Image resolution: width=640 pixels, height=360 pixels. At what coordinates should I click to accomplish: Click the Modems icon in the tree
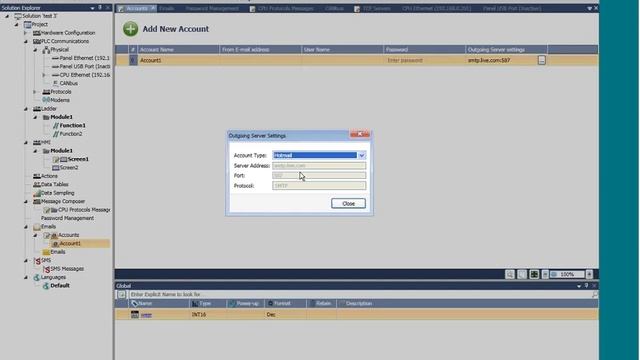tap(46, 100)
